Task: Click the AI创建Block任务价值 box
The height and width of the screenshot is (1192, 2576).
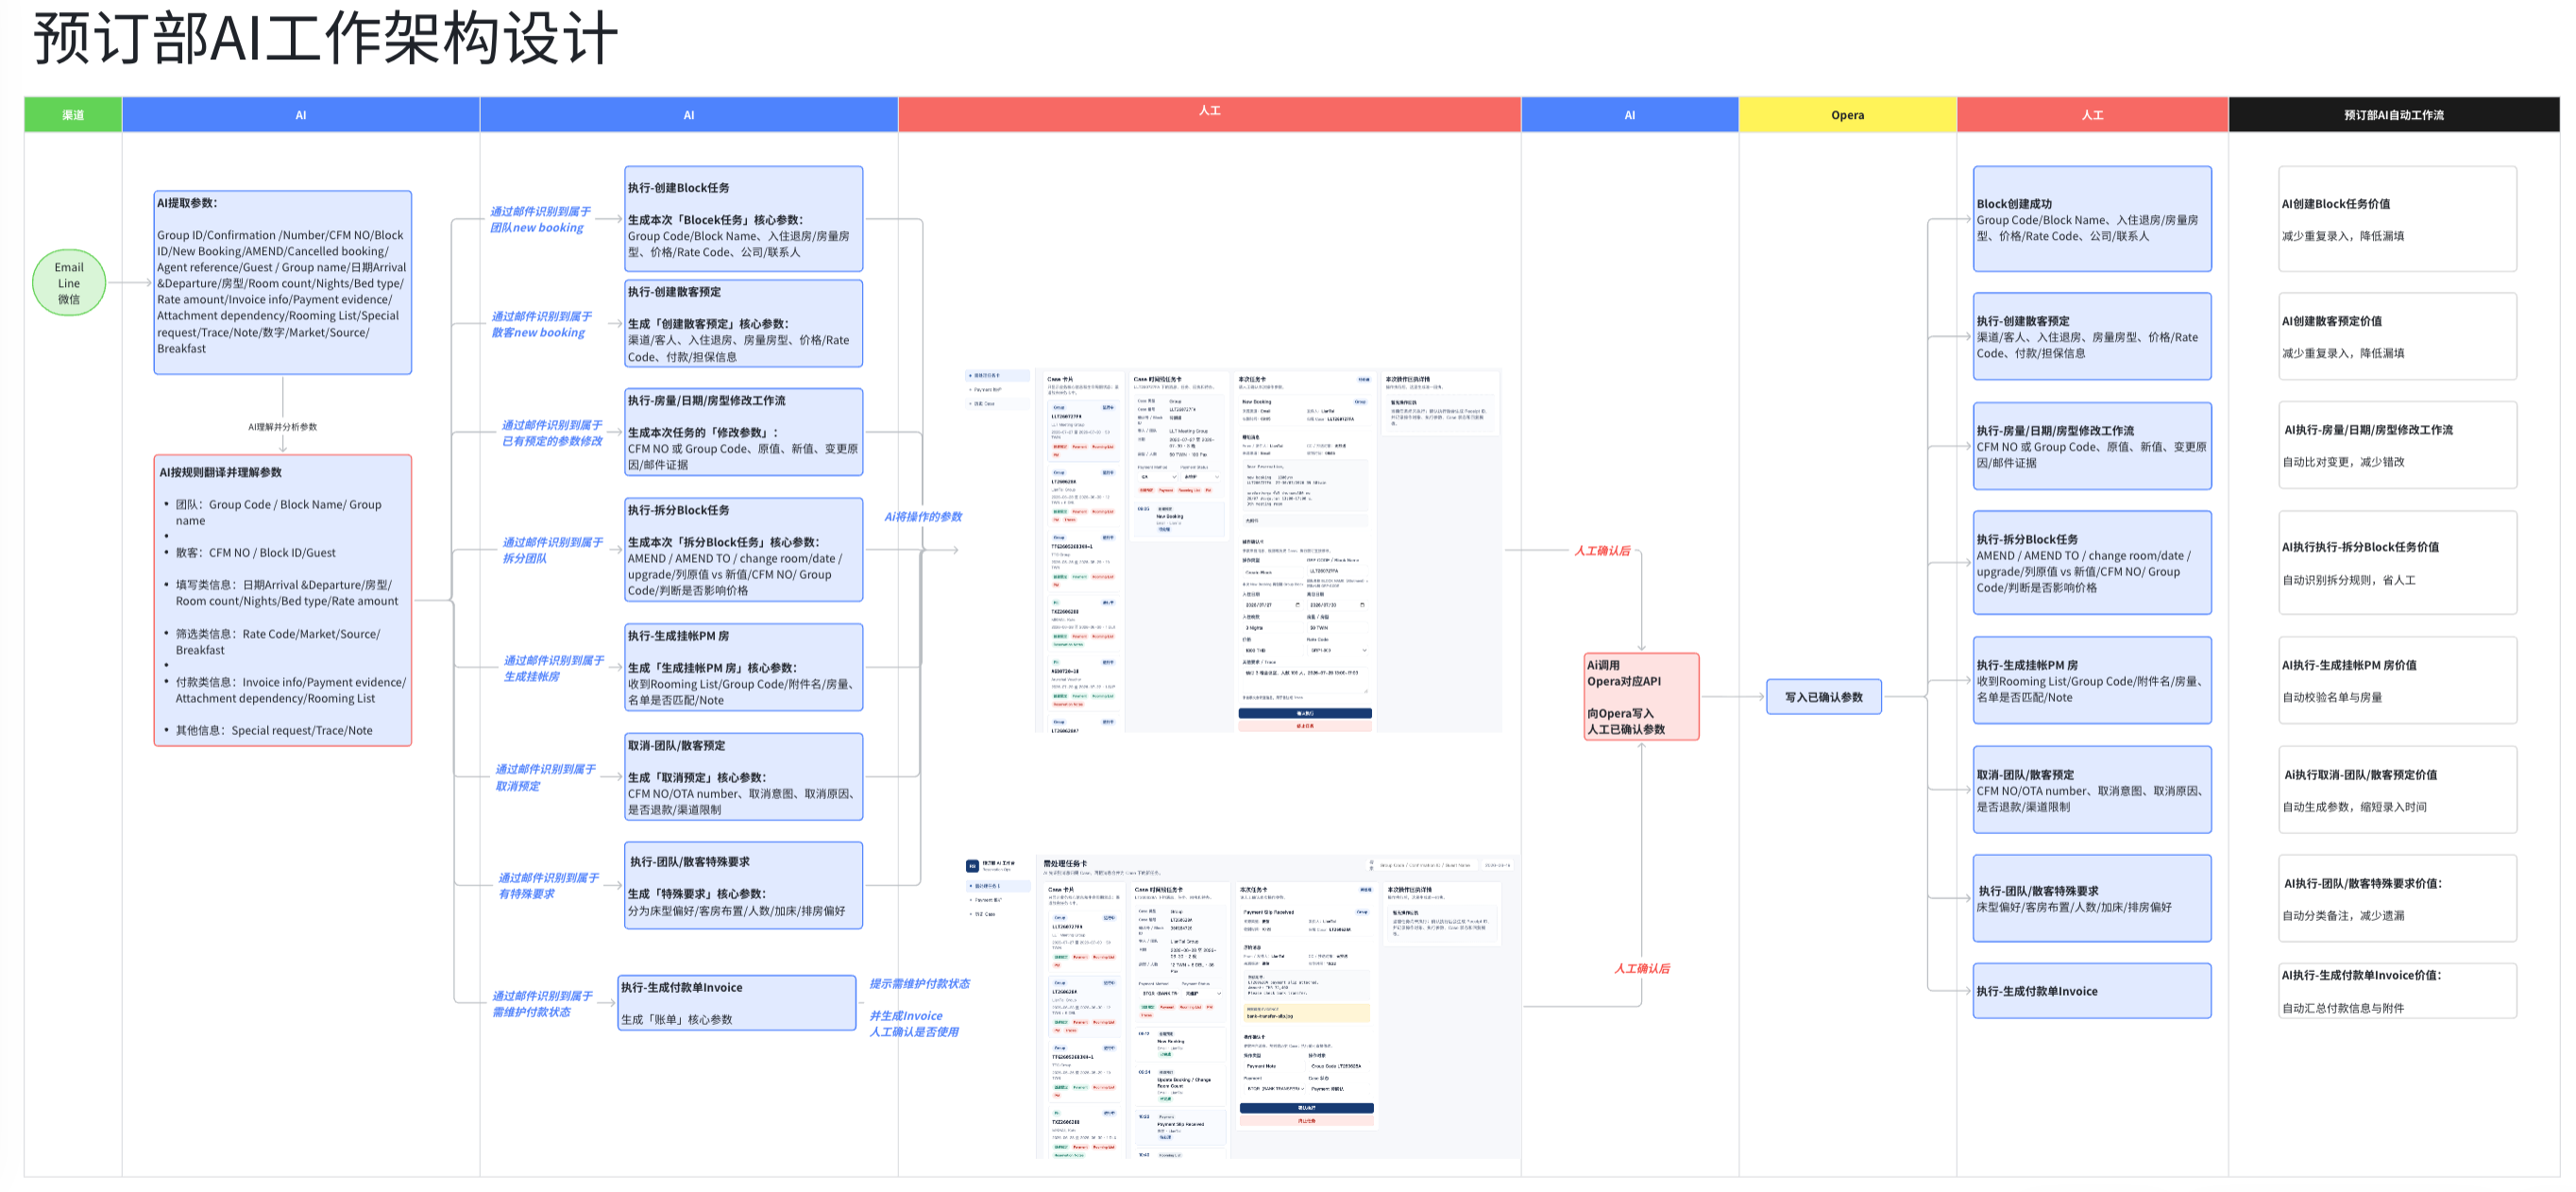Action: 2398,219
